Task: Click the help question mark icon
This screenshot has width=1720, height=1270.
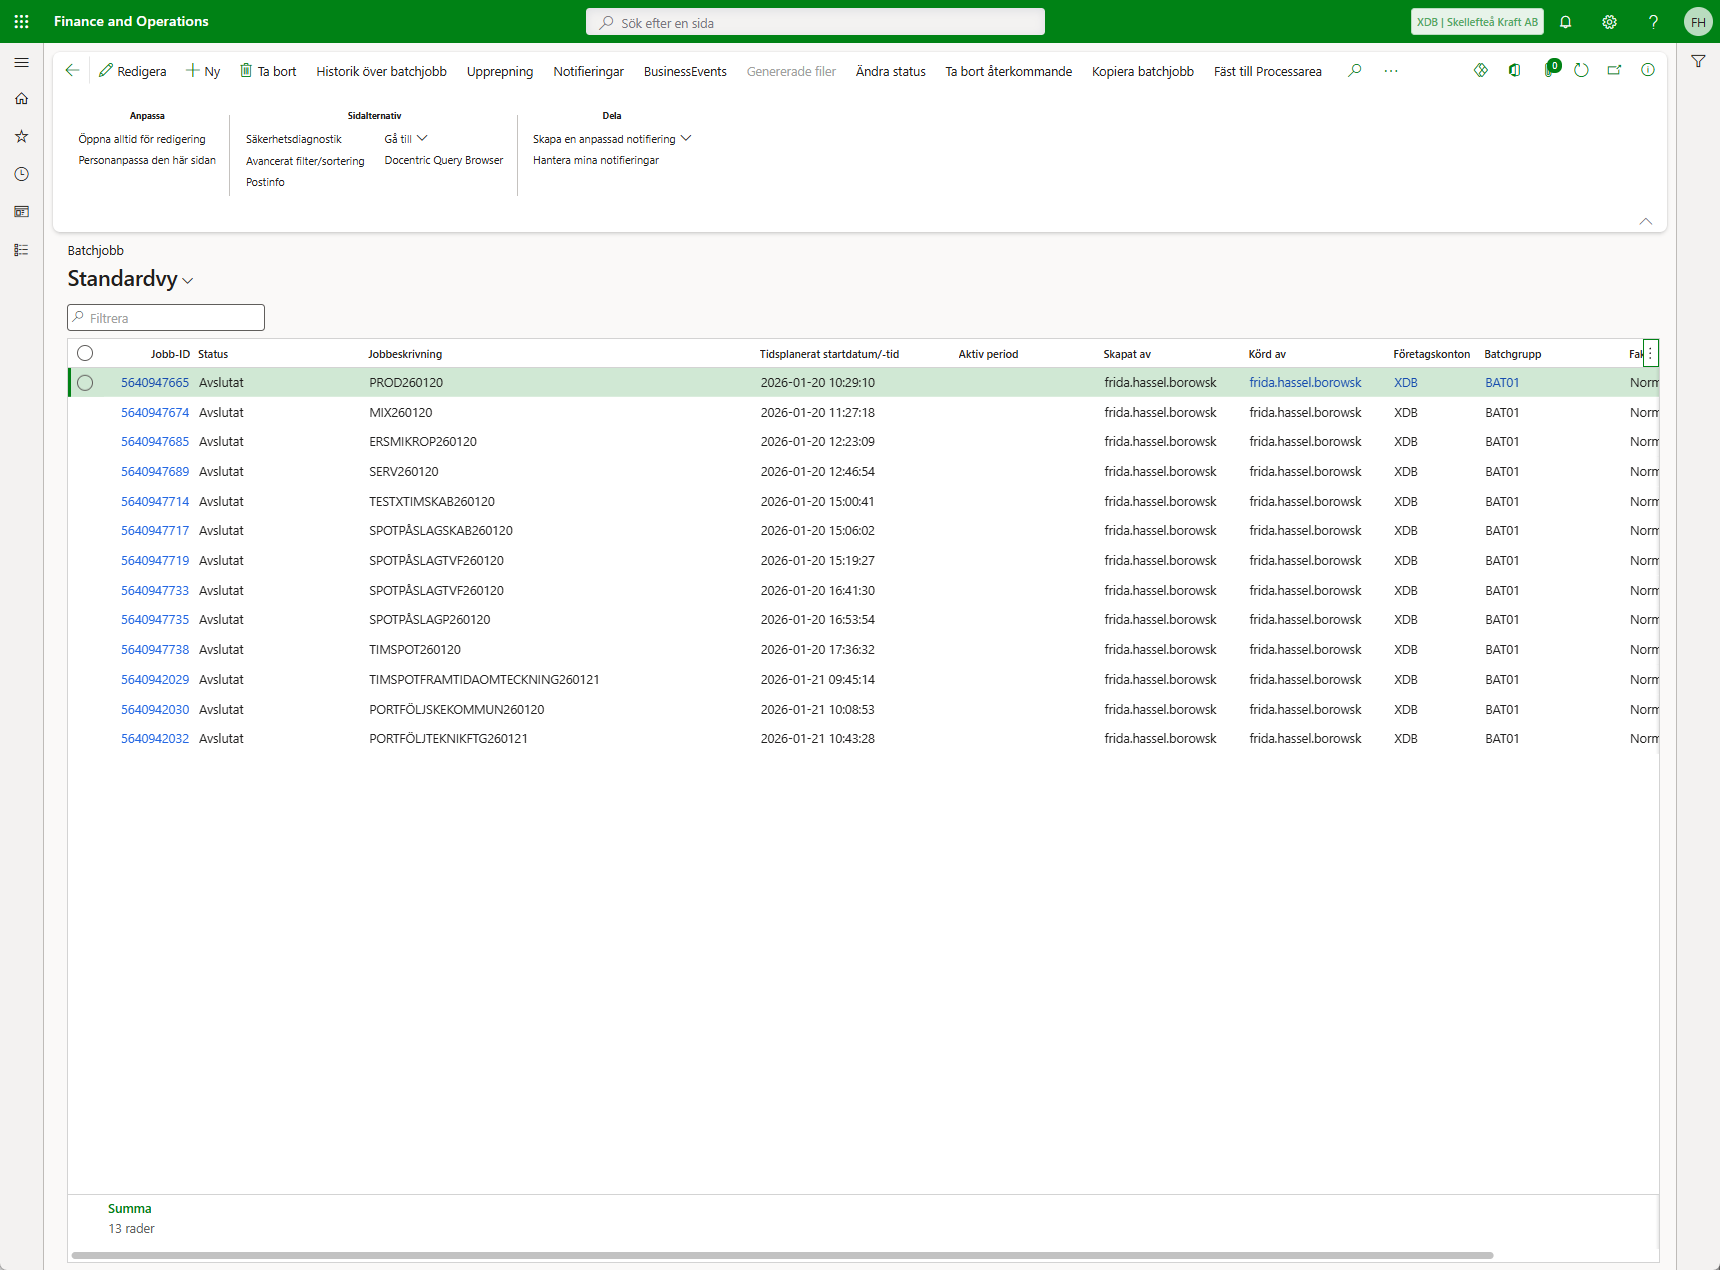Action: [x=1653, y=22]
